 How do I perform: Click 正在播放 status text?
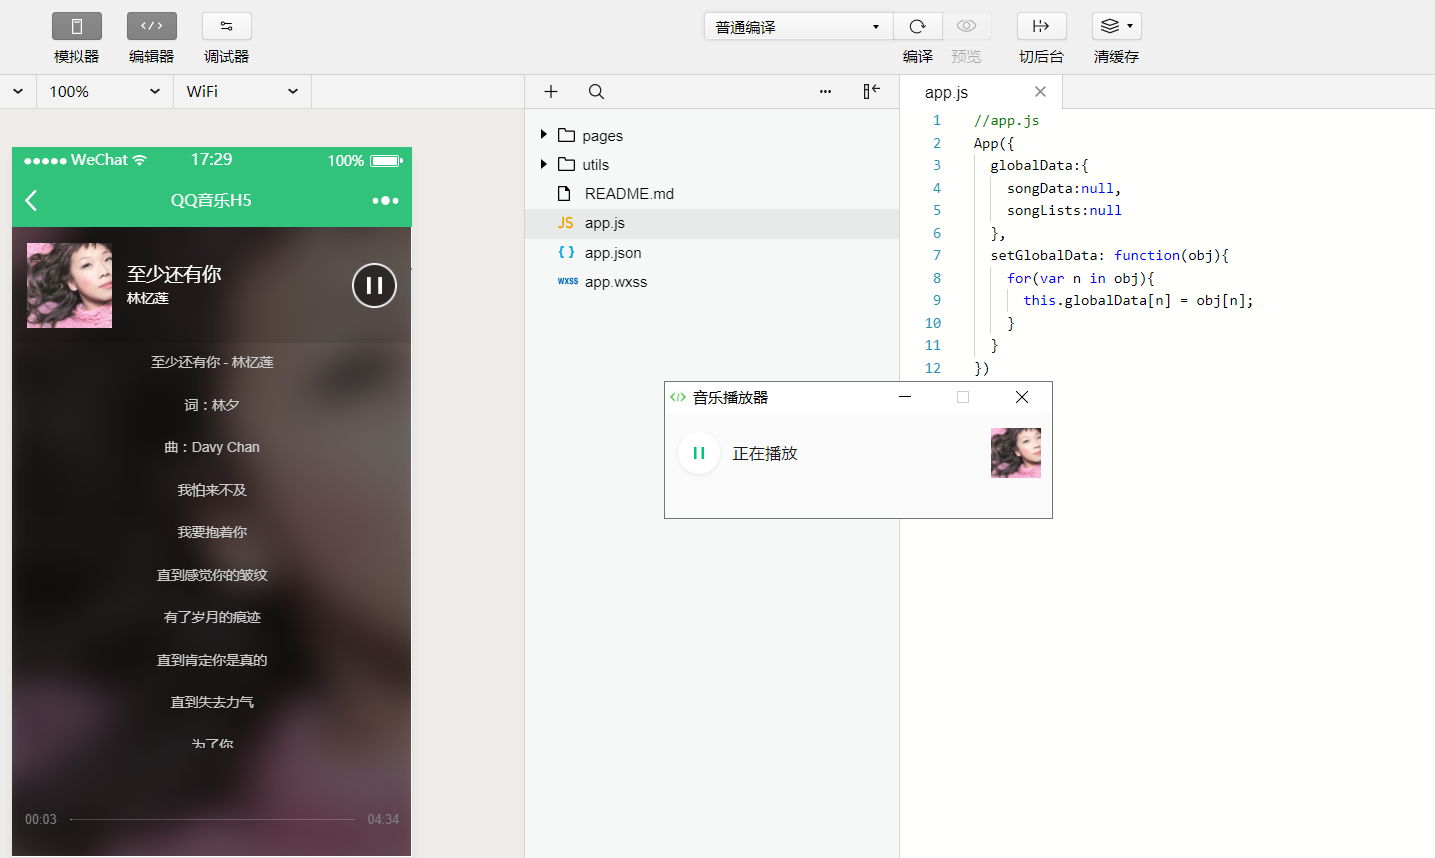click(x=765, y=453)
